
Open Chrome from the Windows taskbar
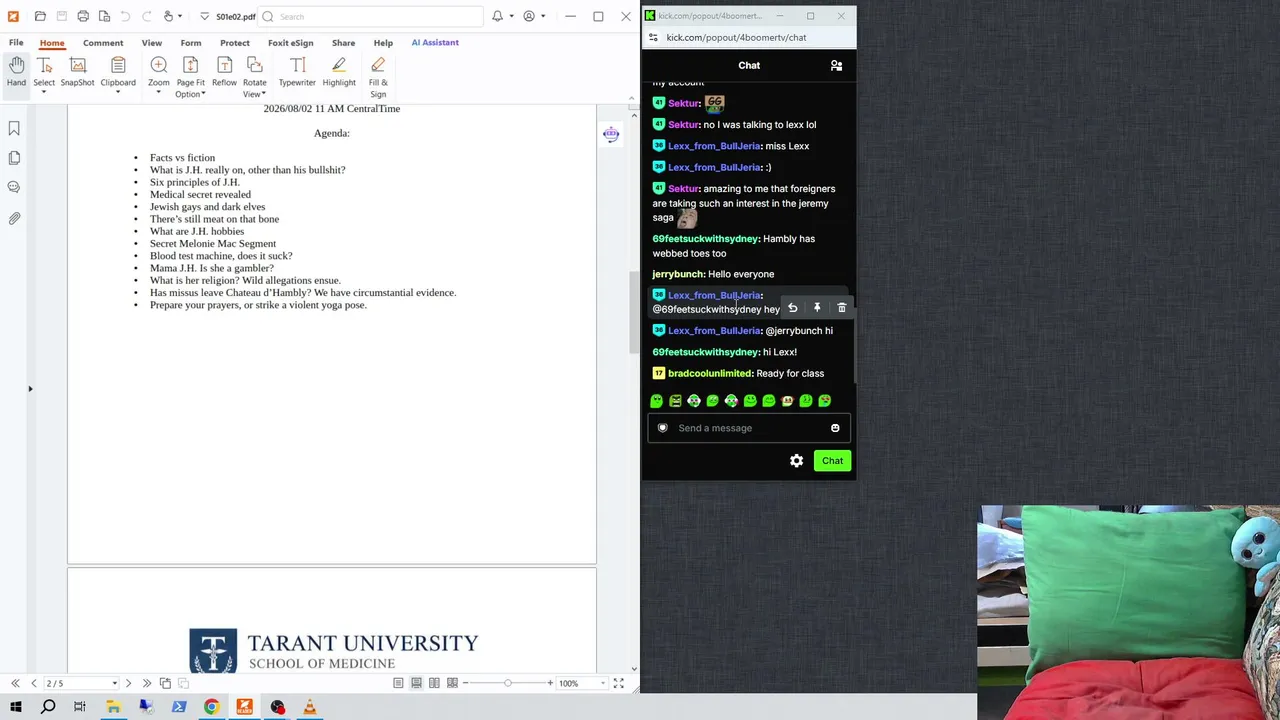coord(212,707)
